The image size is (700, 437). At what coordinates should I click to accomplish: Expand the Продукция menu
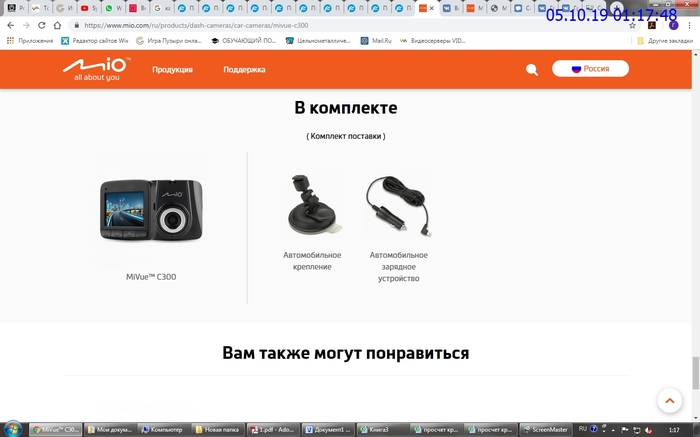pos(172,70)
